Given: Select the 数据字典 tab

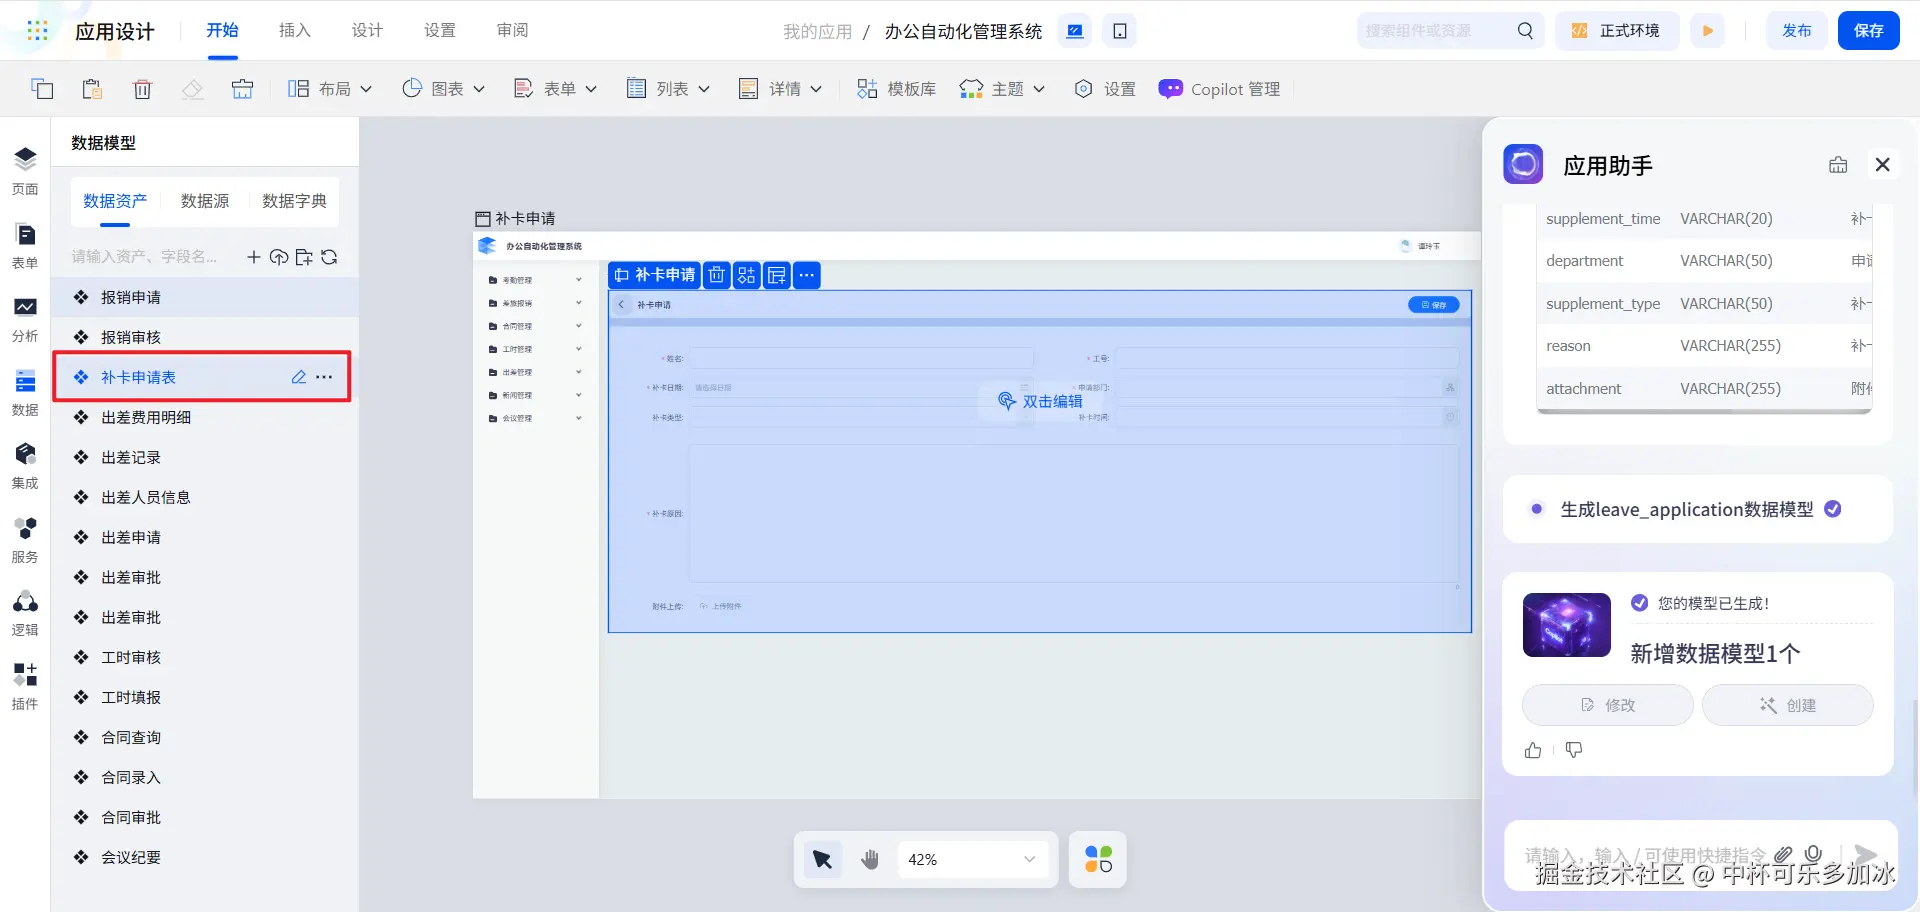Looking at the screenshot, I should click(x=294, y=201).
